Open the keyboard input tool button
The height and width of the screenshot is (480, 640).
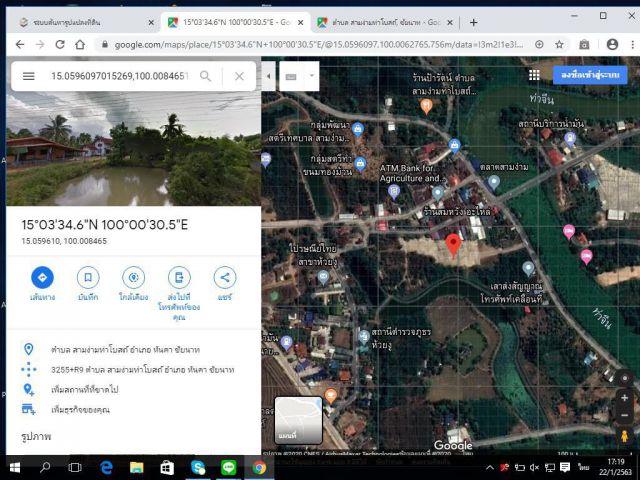tap(291, 76)
